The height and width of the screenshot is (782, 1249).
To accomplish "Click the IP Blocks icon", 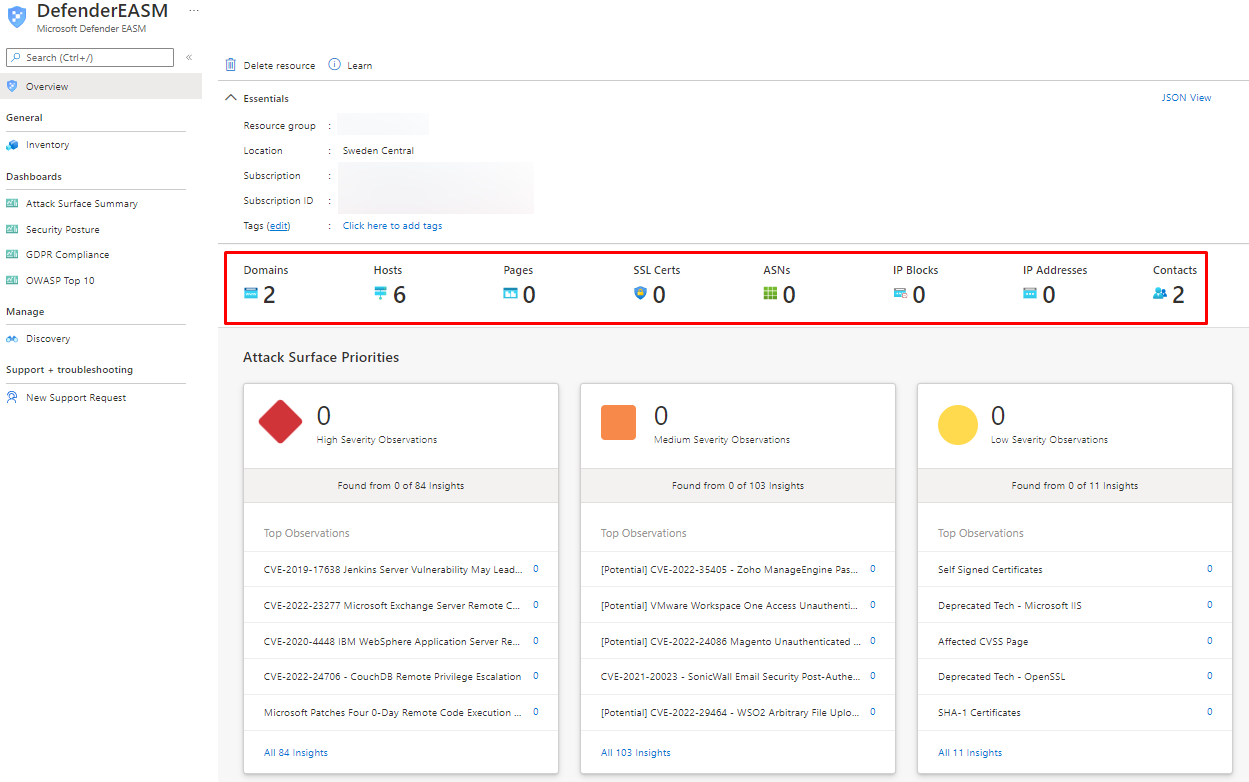I will pos(900,294).
